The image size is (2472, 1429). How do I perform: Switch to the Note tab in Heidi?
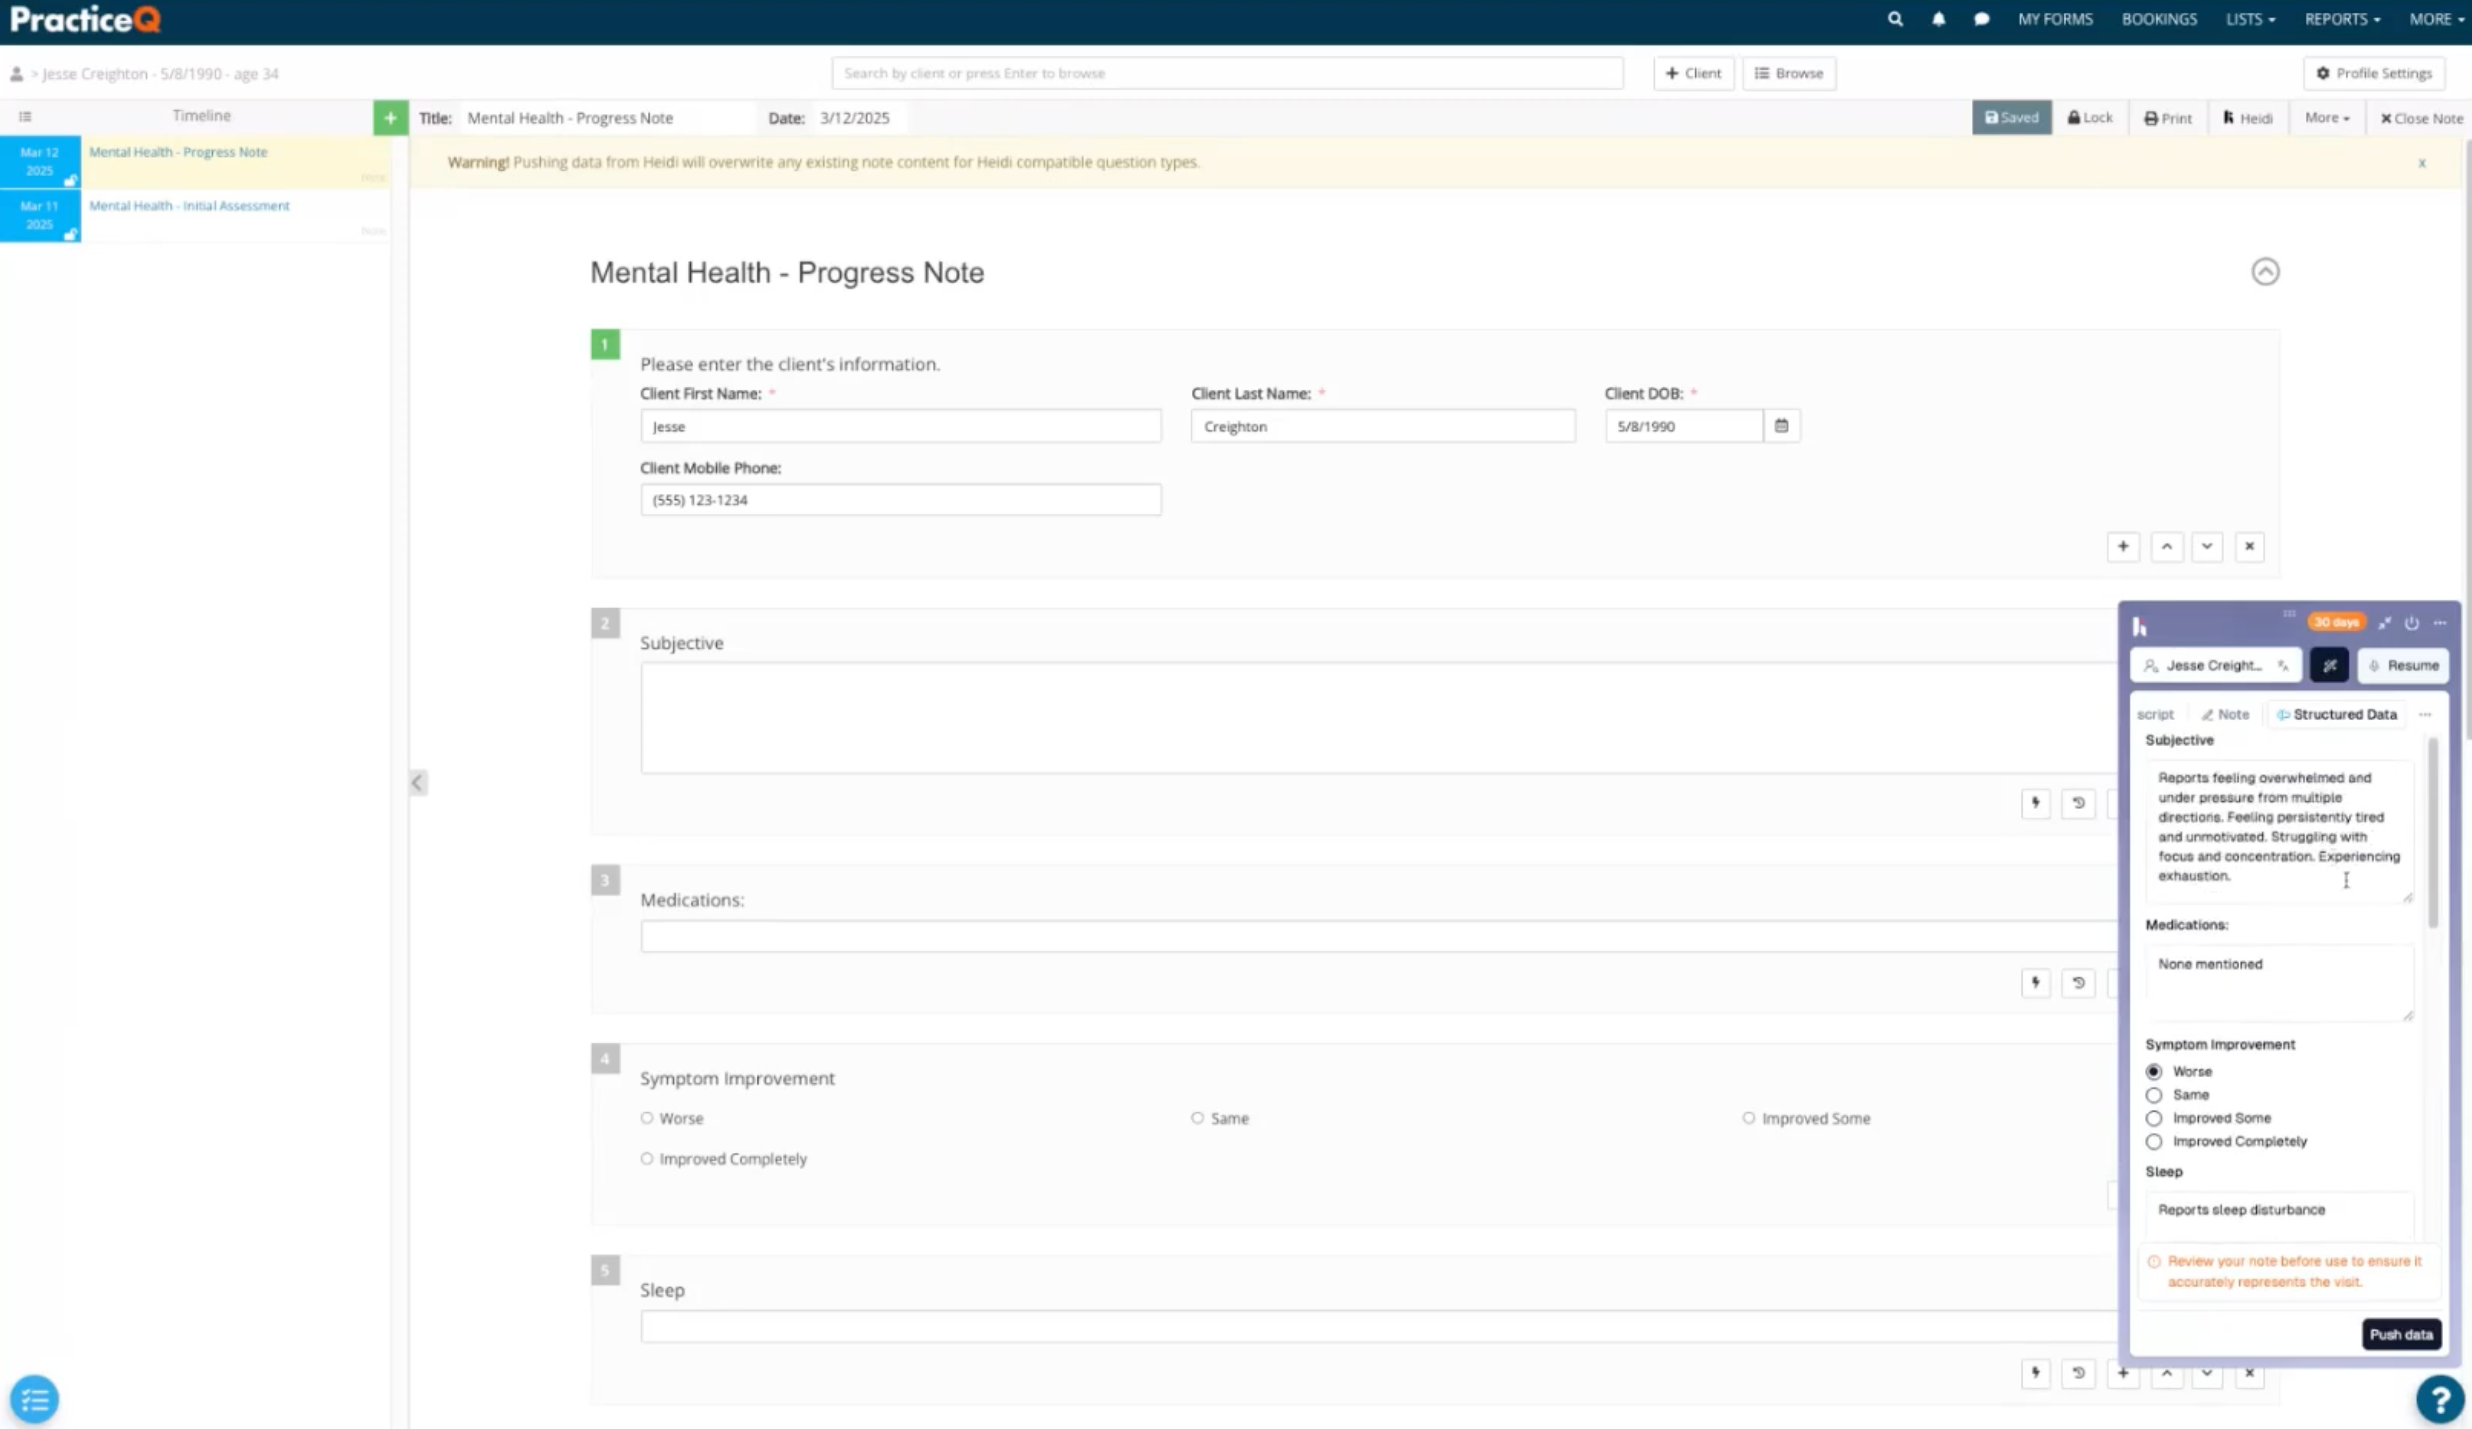coord(2225,714)
